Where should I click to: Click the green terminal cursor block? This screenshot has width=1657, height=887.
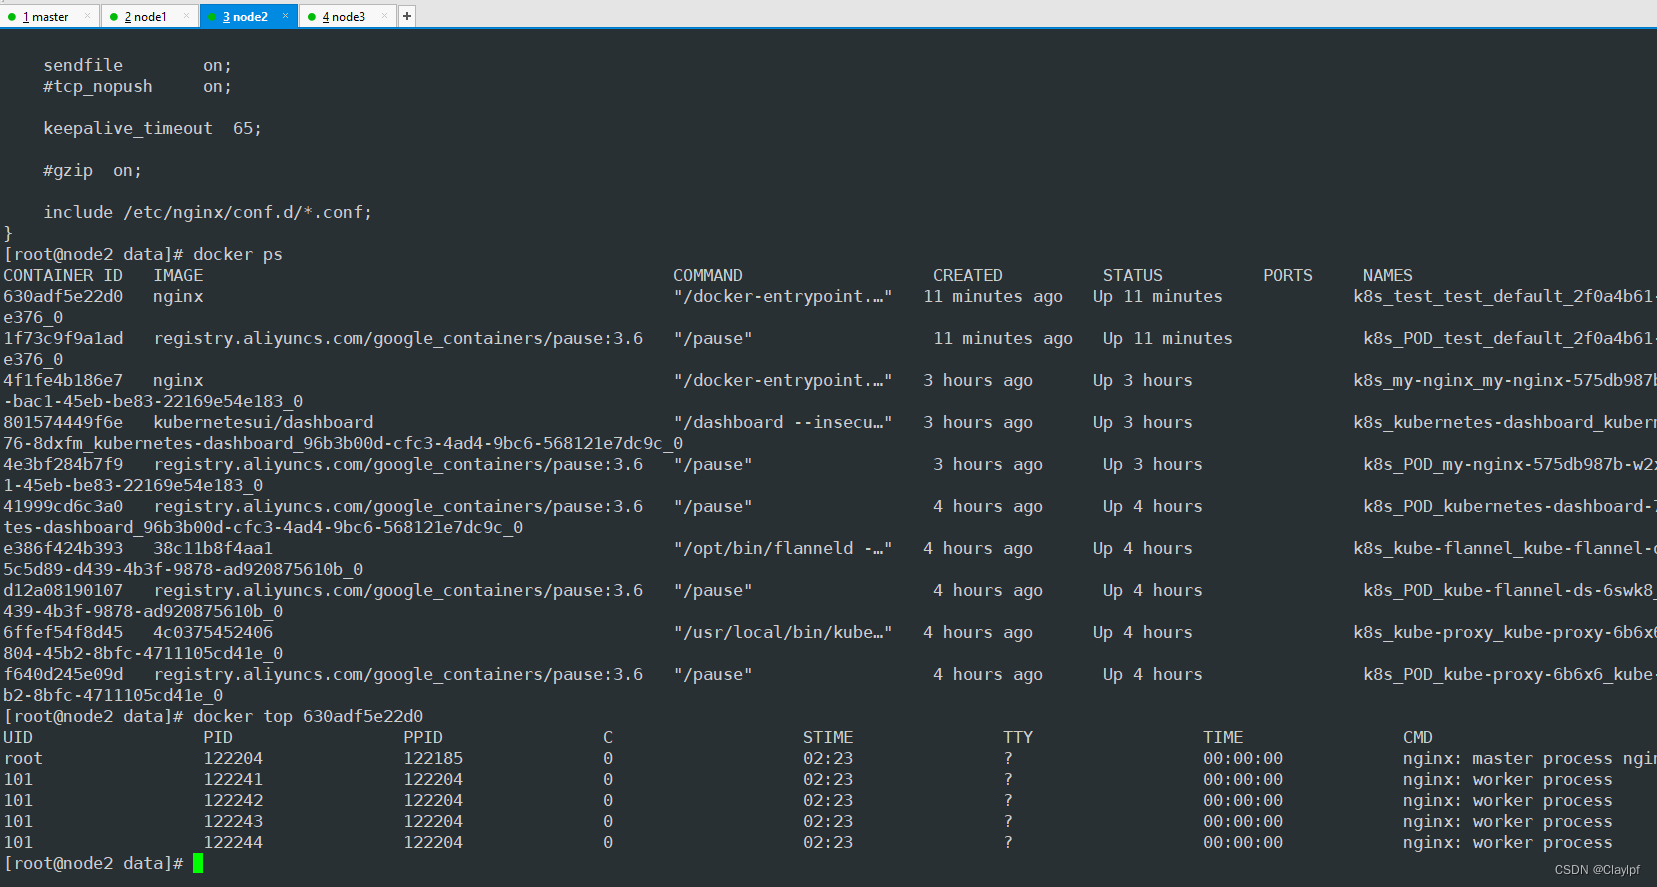(198, 863)
